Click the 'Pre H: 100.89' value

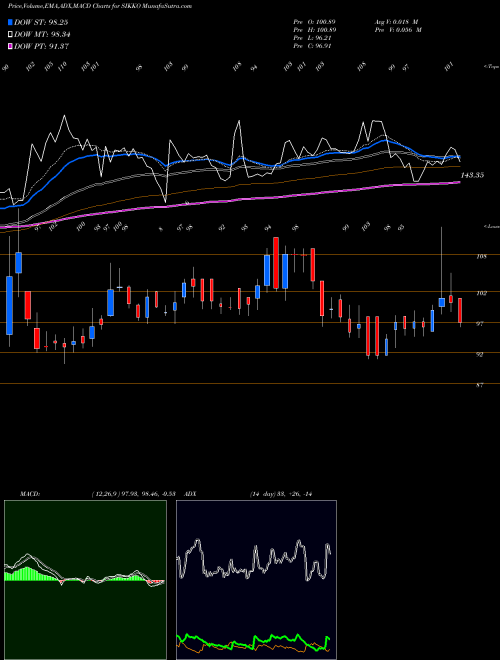[x=314, y=30]
